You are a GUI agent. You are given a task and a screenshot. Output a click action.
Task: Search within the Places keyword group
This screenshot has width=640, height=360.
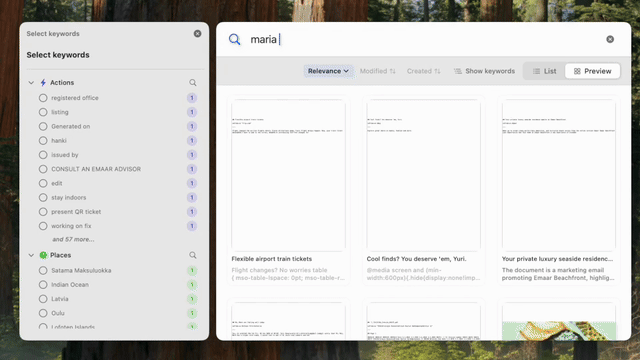pos(193,255)
